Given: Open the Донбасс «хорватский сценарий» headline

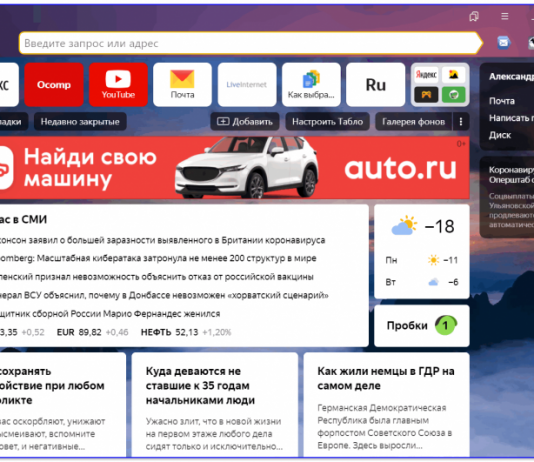Looking at the screenshot, I should coord(164,295).
